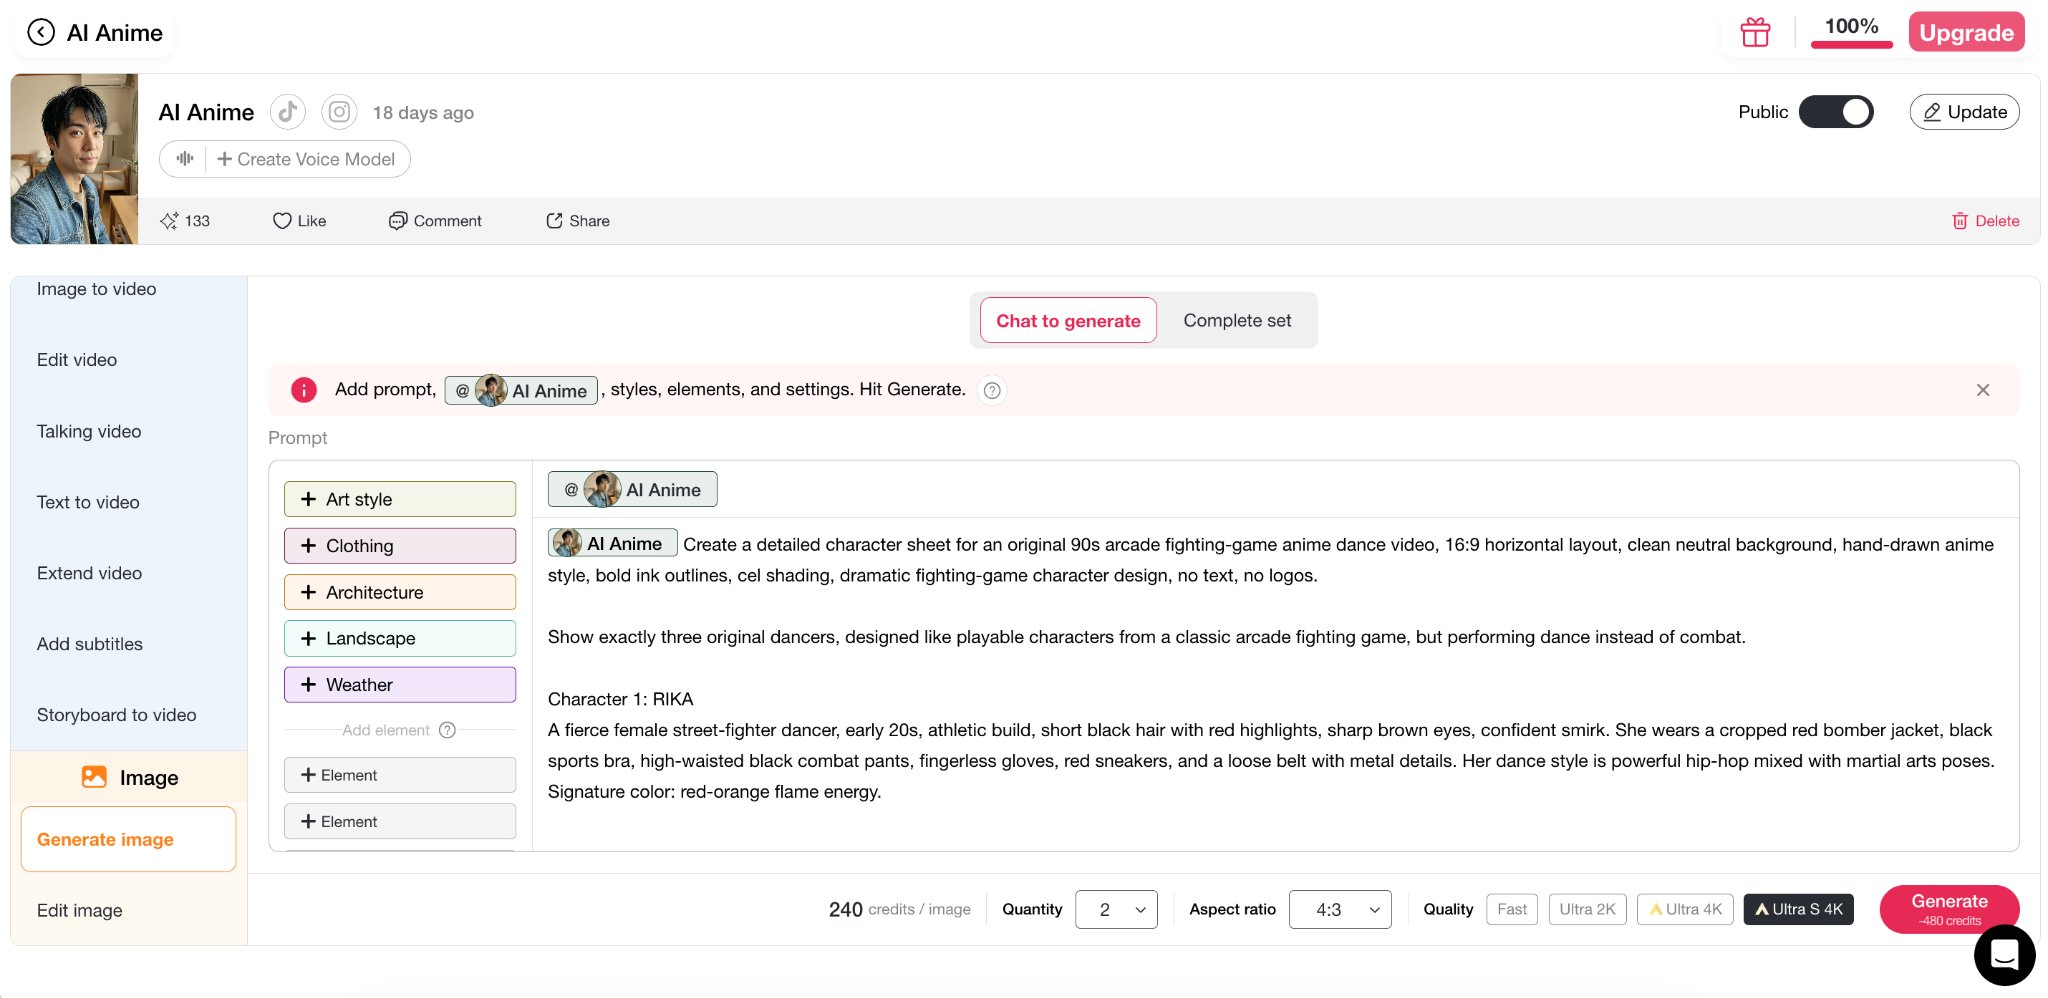Open the Quantity dropdown
2048x998 pixels.
coord(1116,909)
